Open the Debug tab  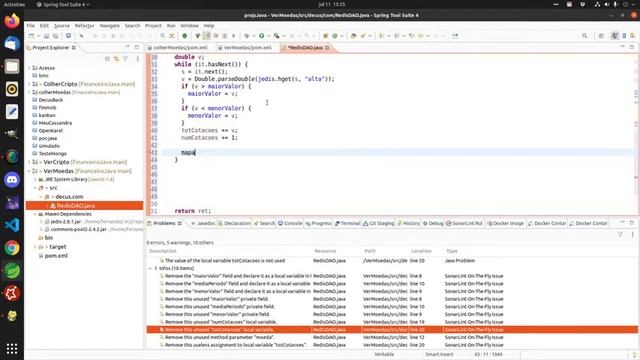point(433,223)
